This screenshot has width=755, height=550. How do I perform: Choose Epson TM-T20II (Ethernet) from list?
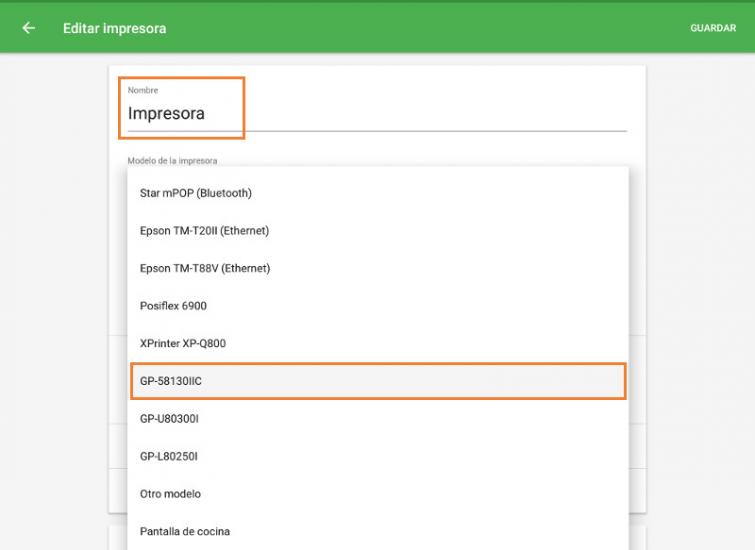(204, 231)
